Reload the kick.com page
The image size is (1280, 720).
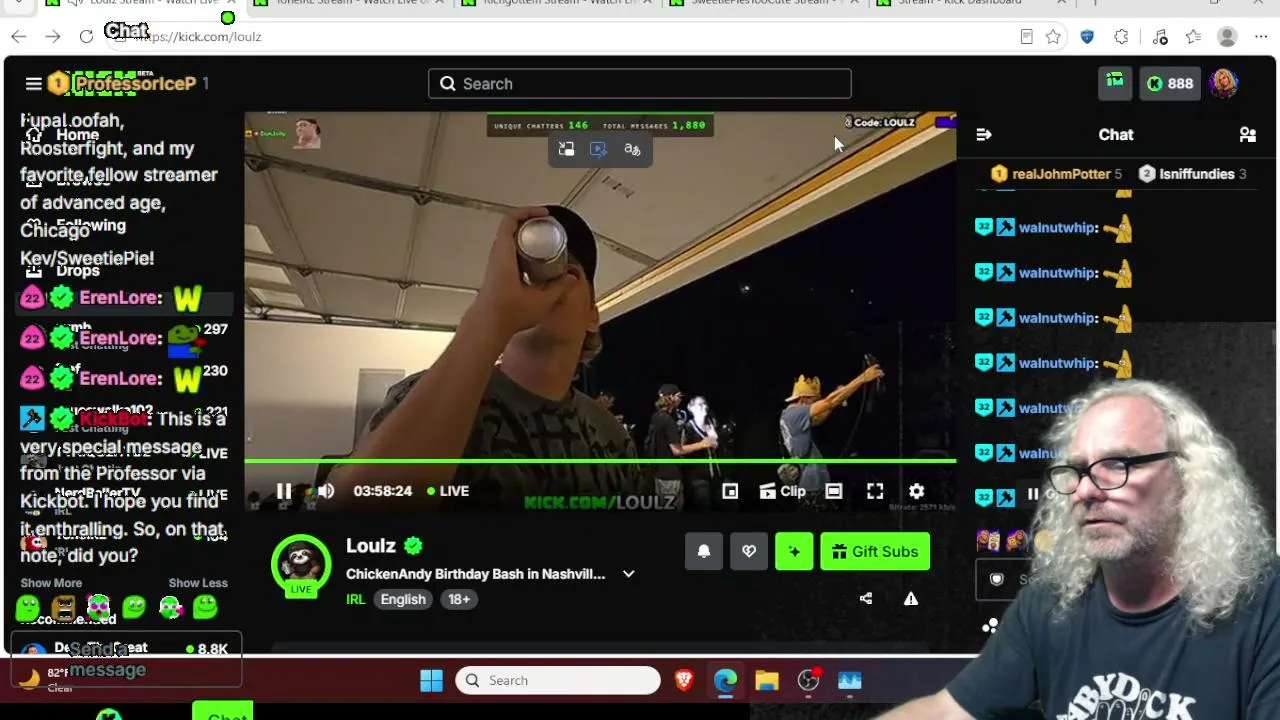87,37
